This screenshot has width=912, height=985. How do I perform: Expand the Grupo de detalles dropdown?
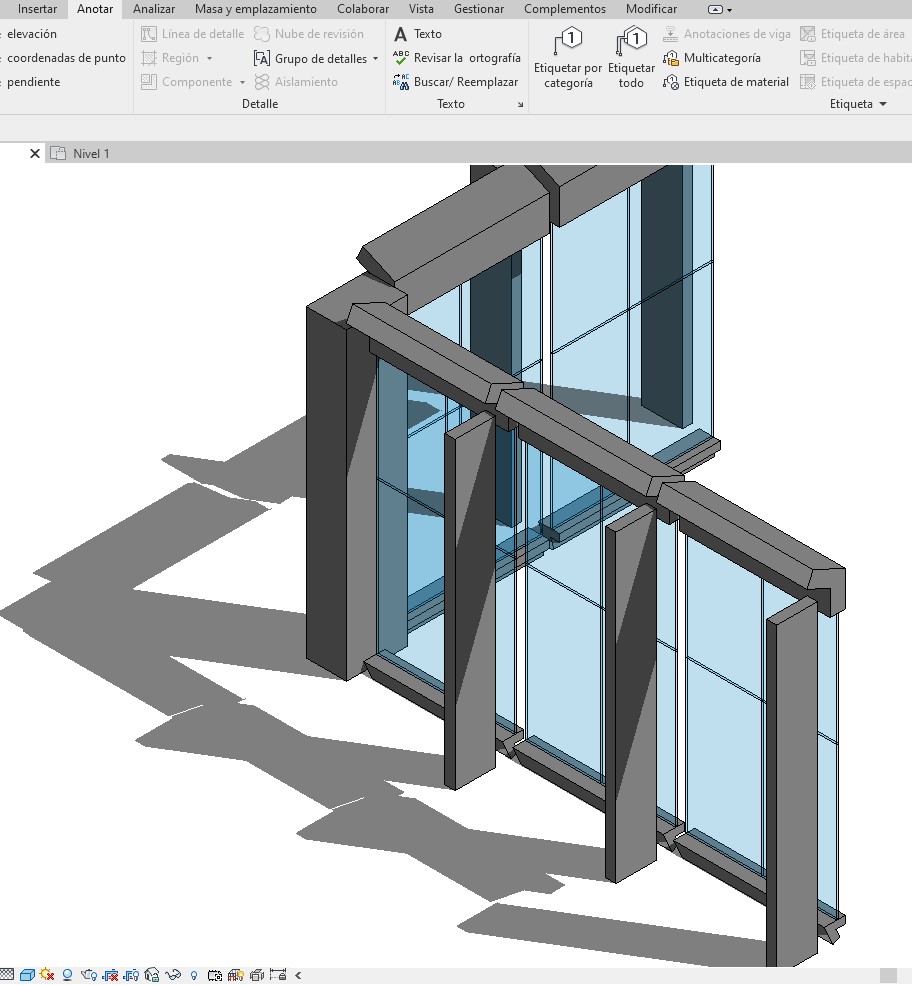[x=375, y=59]
